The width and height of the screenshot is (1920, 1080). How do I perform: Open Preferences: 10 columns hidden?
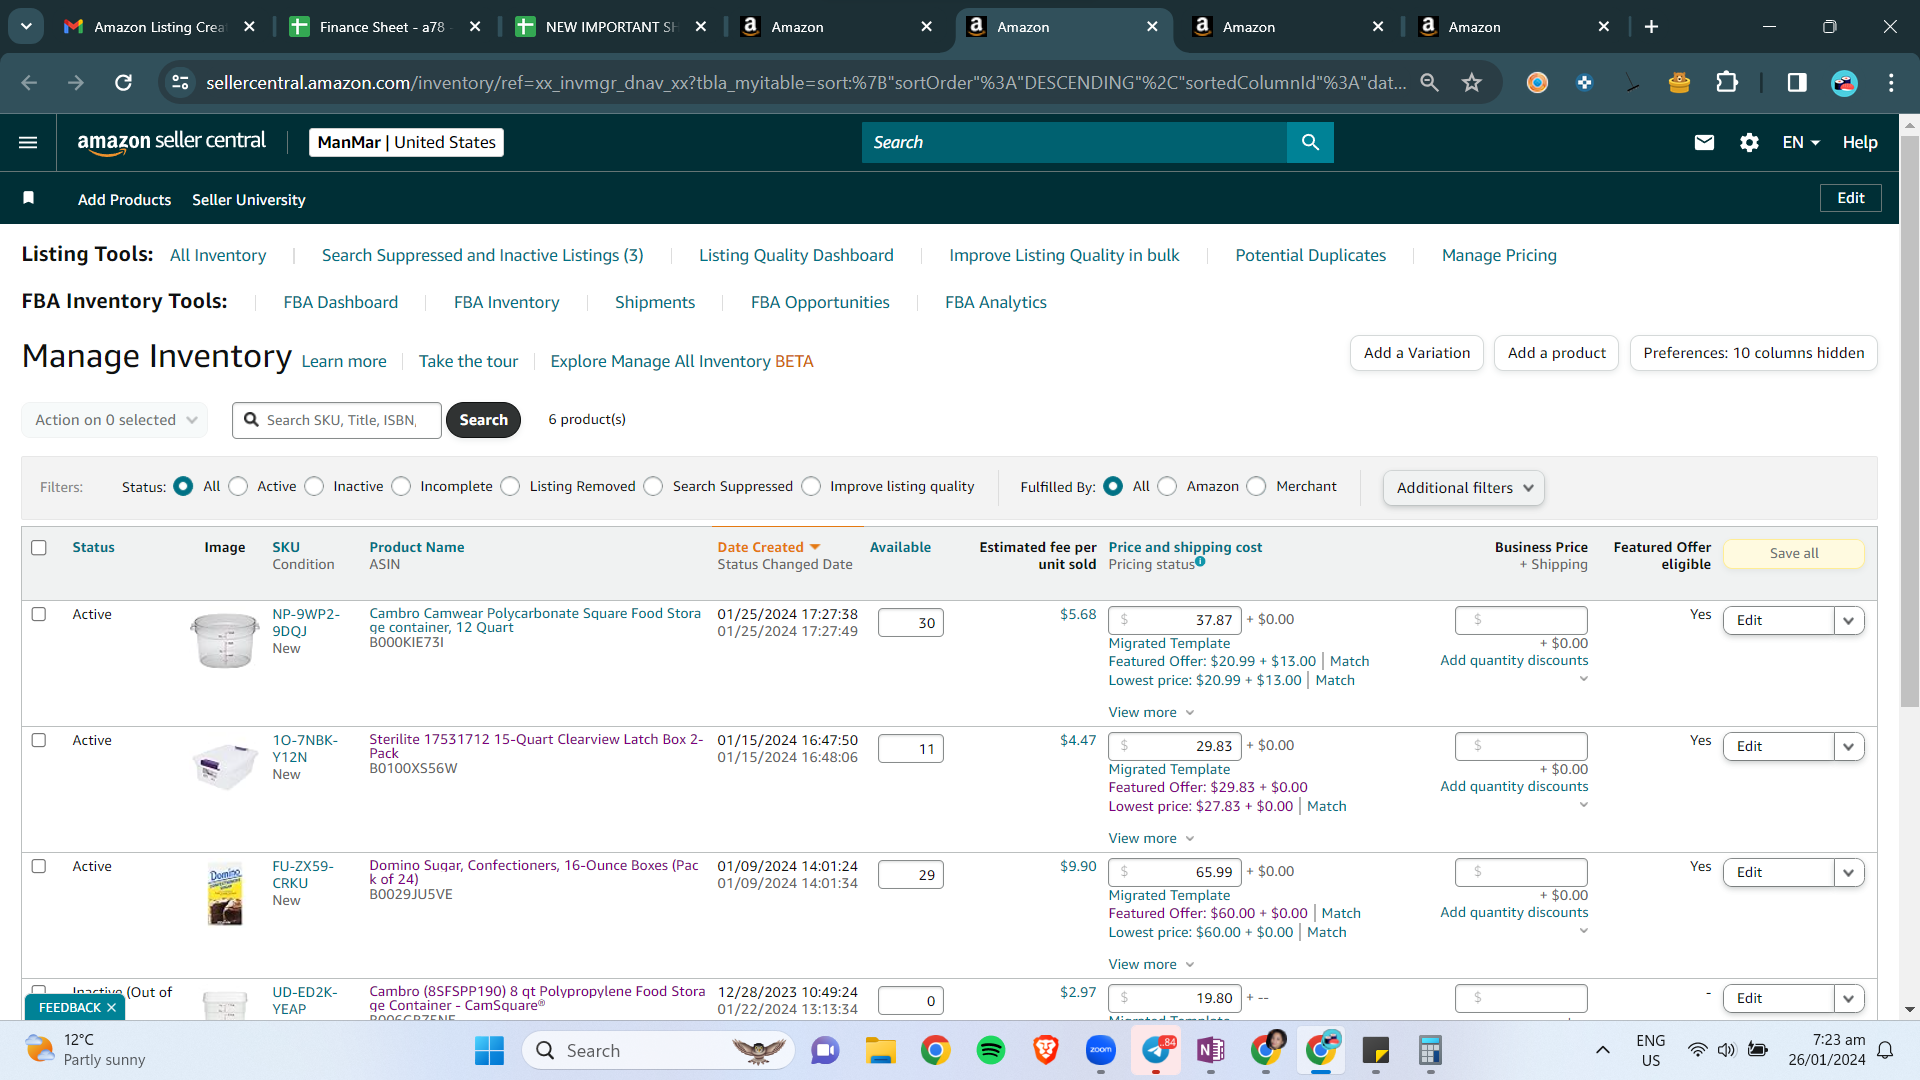(x=1754, y=353)
